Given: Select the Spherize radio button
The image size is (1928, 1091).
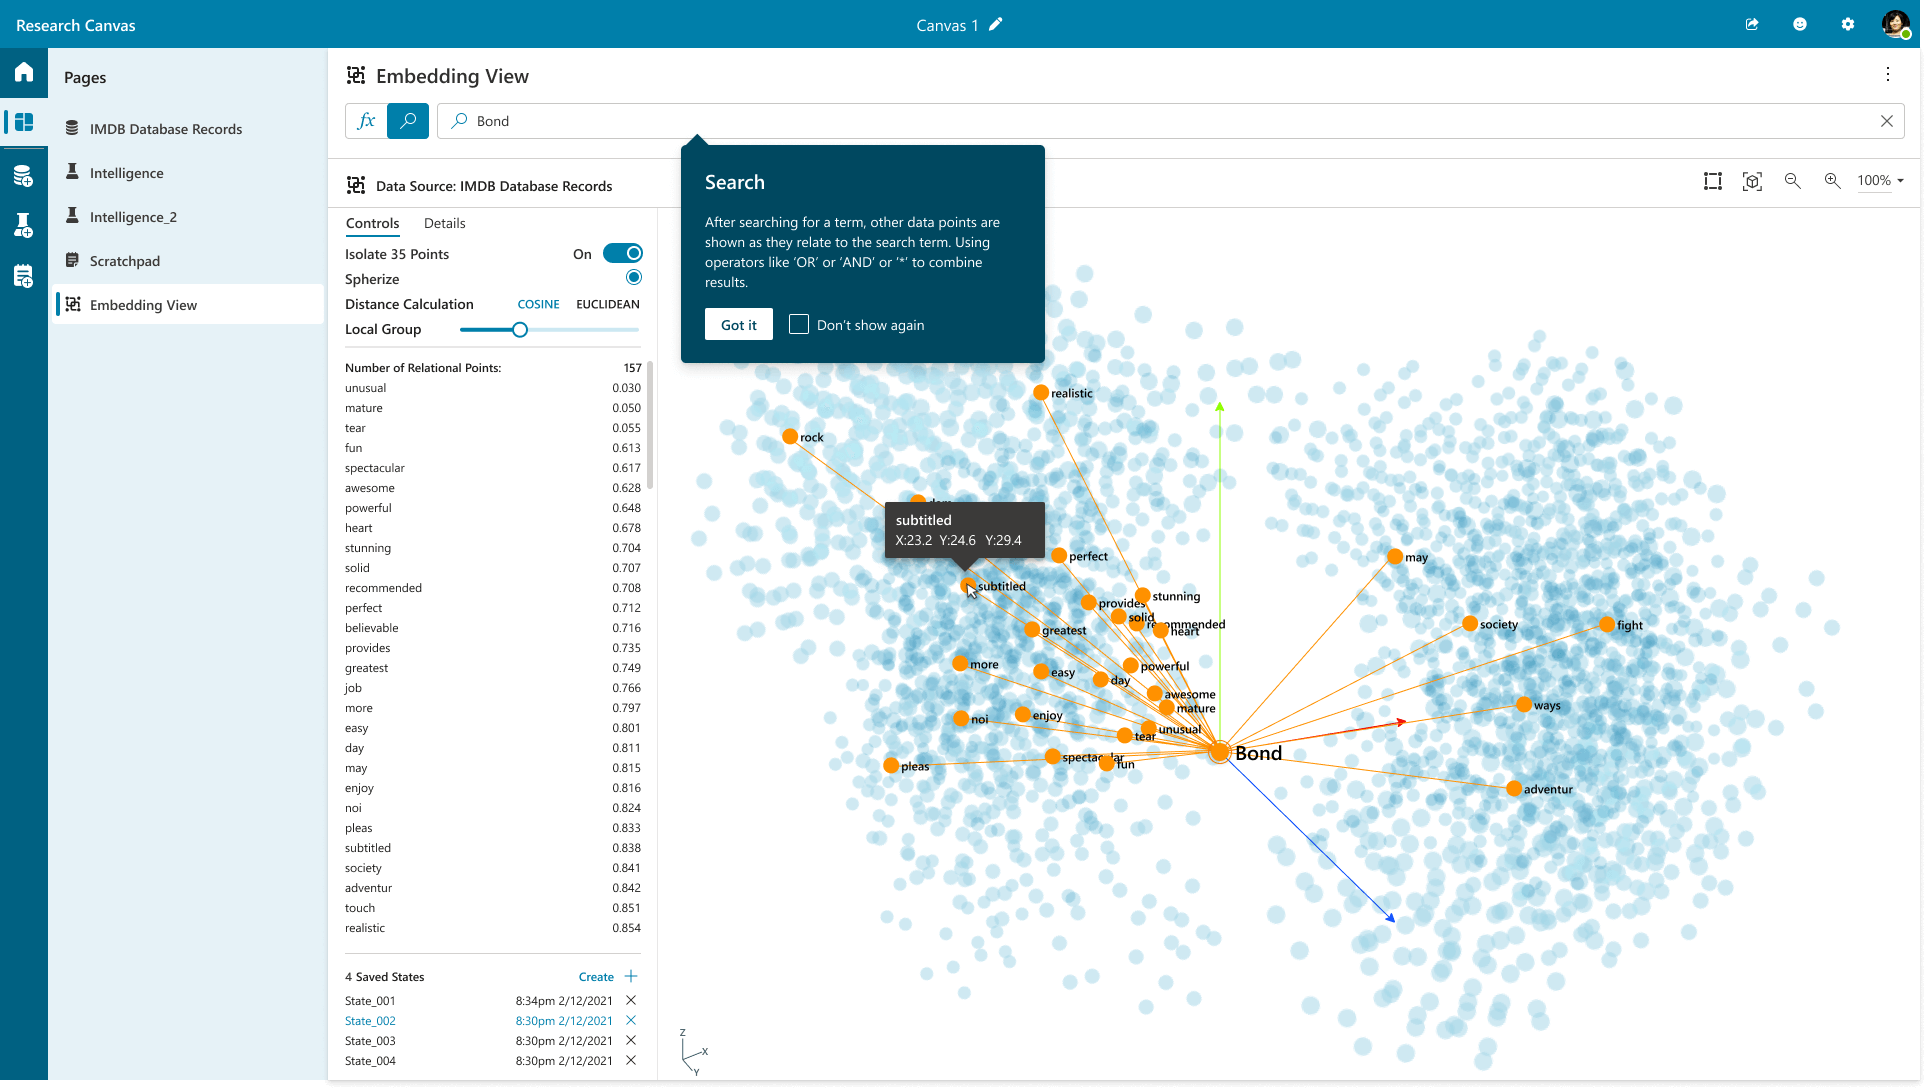Looking at the screenshot, I should 634,278.
